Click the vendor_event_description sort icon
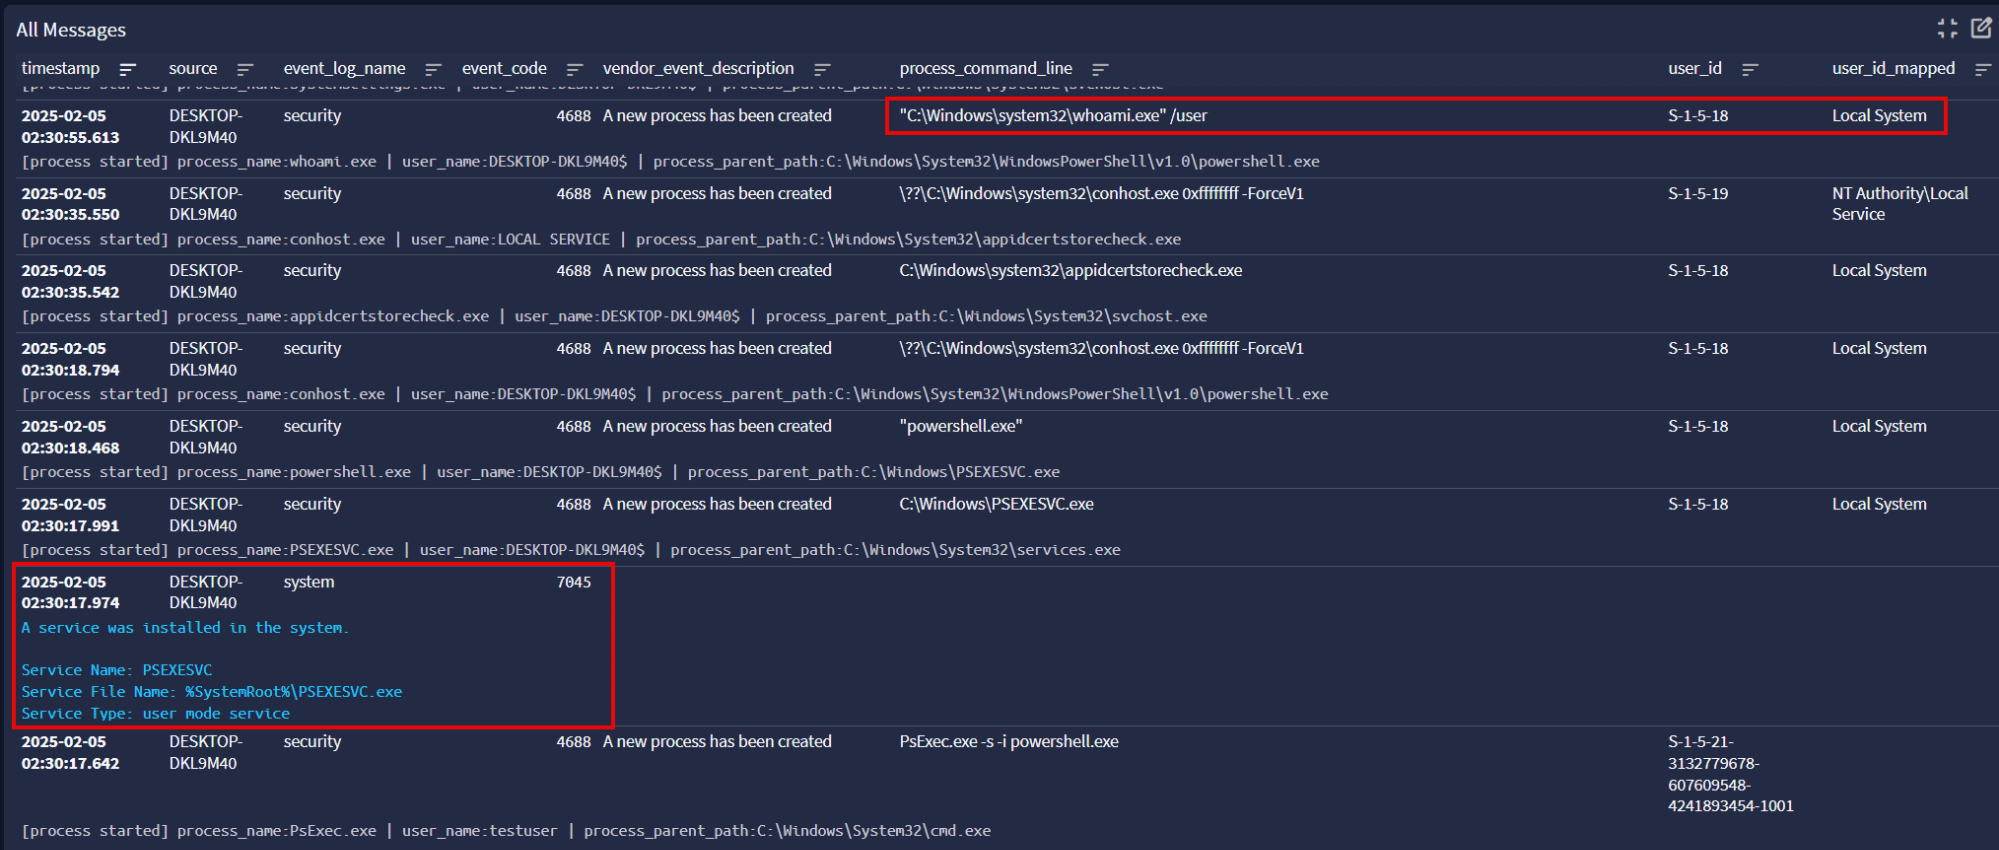 coord(822,69)
